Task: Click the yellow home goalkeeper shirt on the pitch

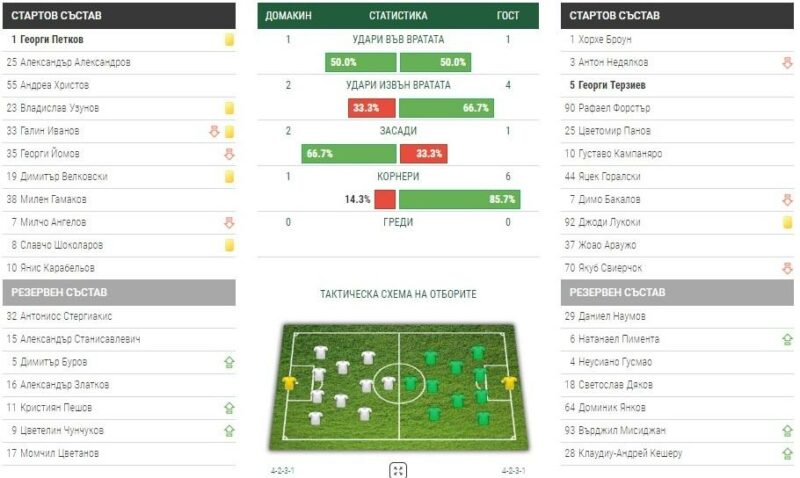Action: click(291, 383)
